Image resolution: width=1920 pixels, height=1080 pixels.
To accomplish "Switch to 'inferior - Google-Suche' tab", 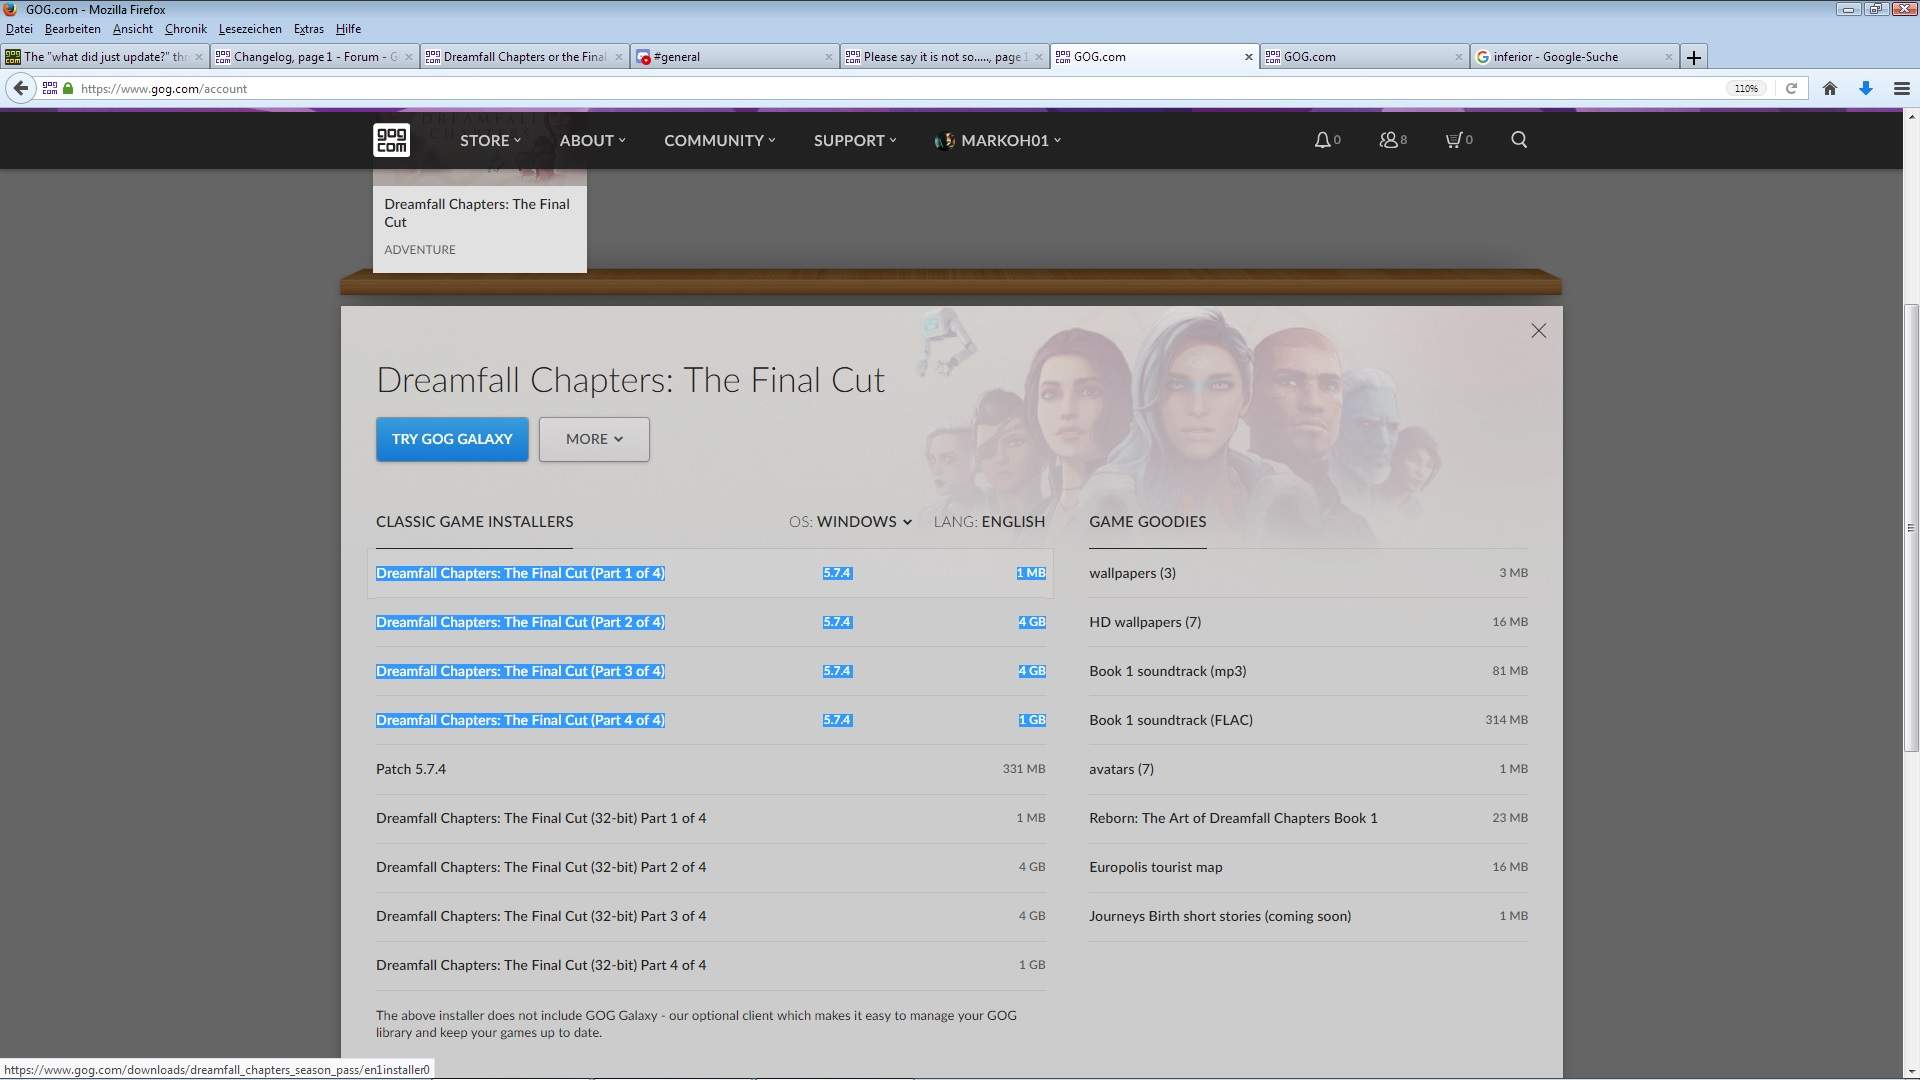I will (x=1575, y=57).
